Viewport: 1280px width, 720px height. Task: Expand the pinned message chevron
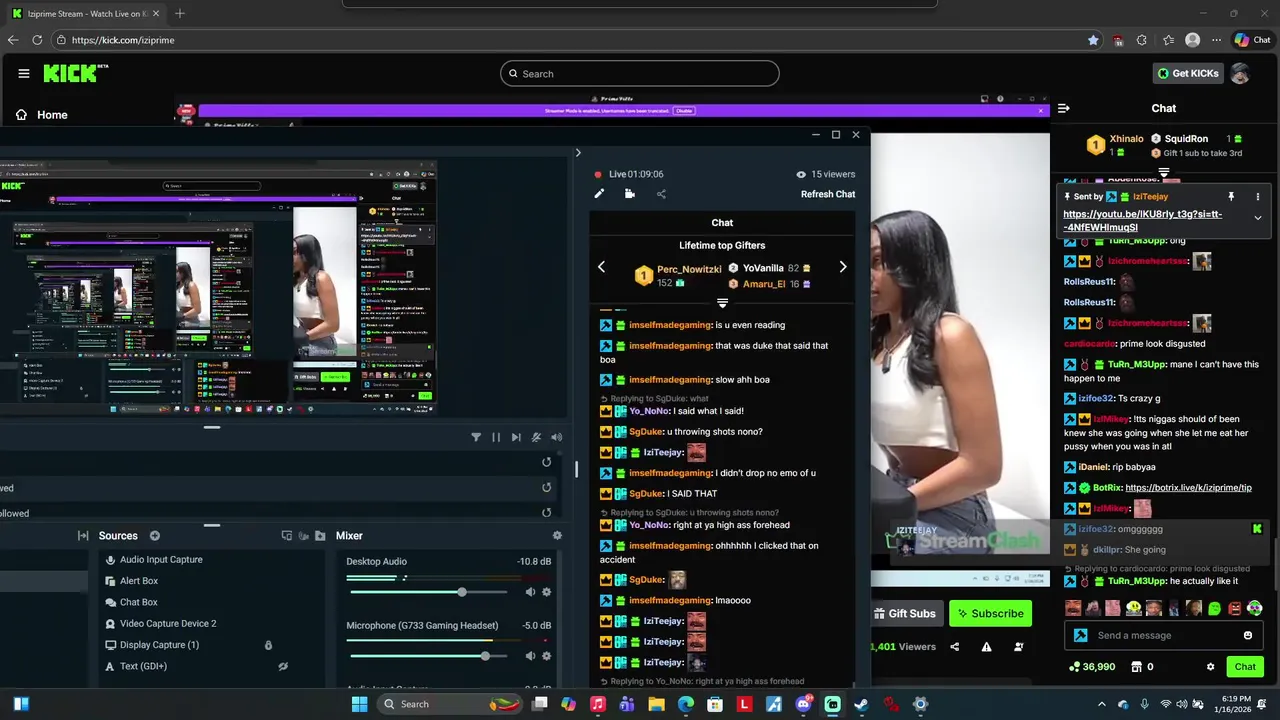coord(1258,218)
